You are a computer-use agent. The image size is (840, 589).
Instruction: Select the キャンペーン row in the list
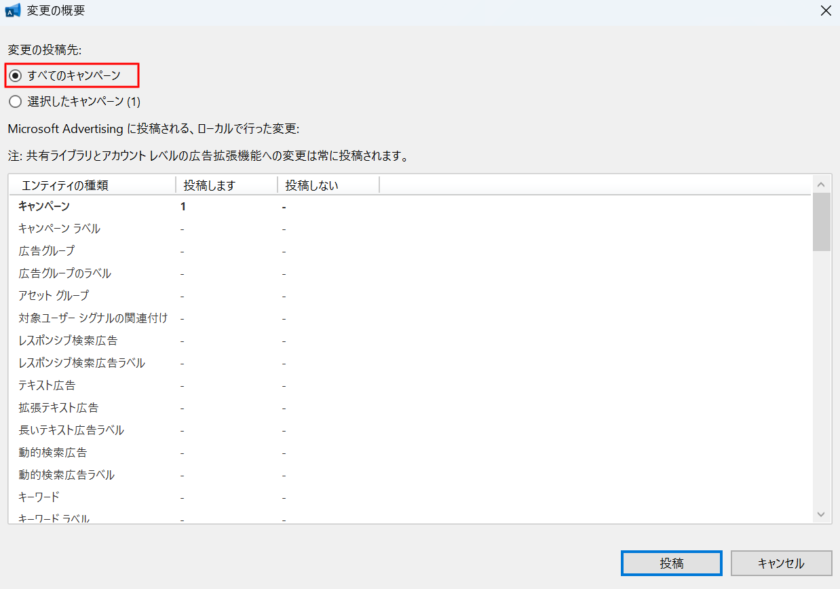pyautogui.click(x=45, y=206)
